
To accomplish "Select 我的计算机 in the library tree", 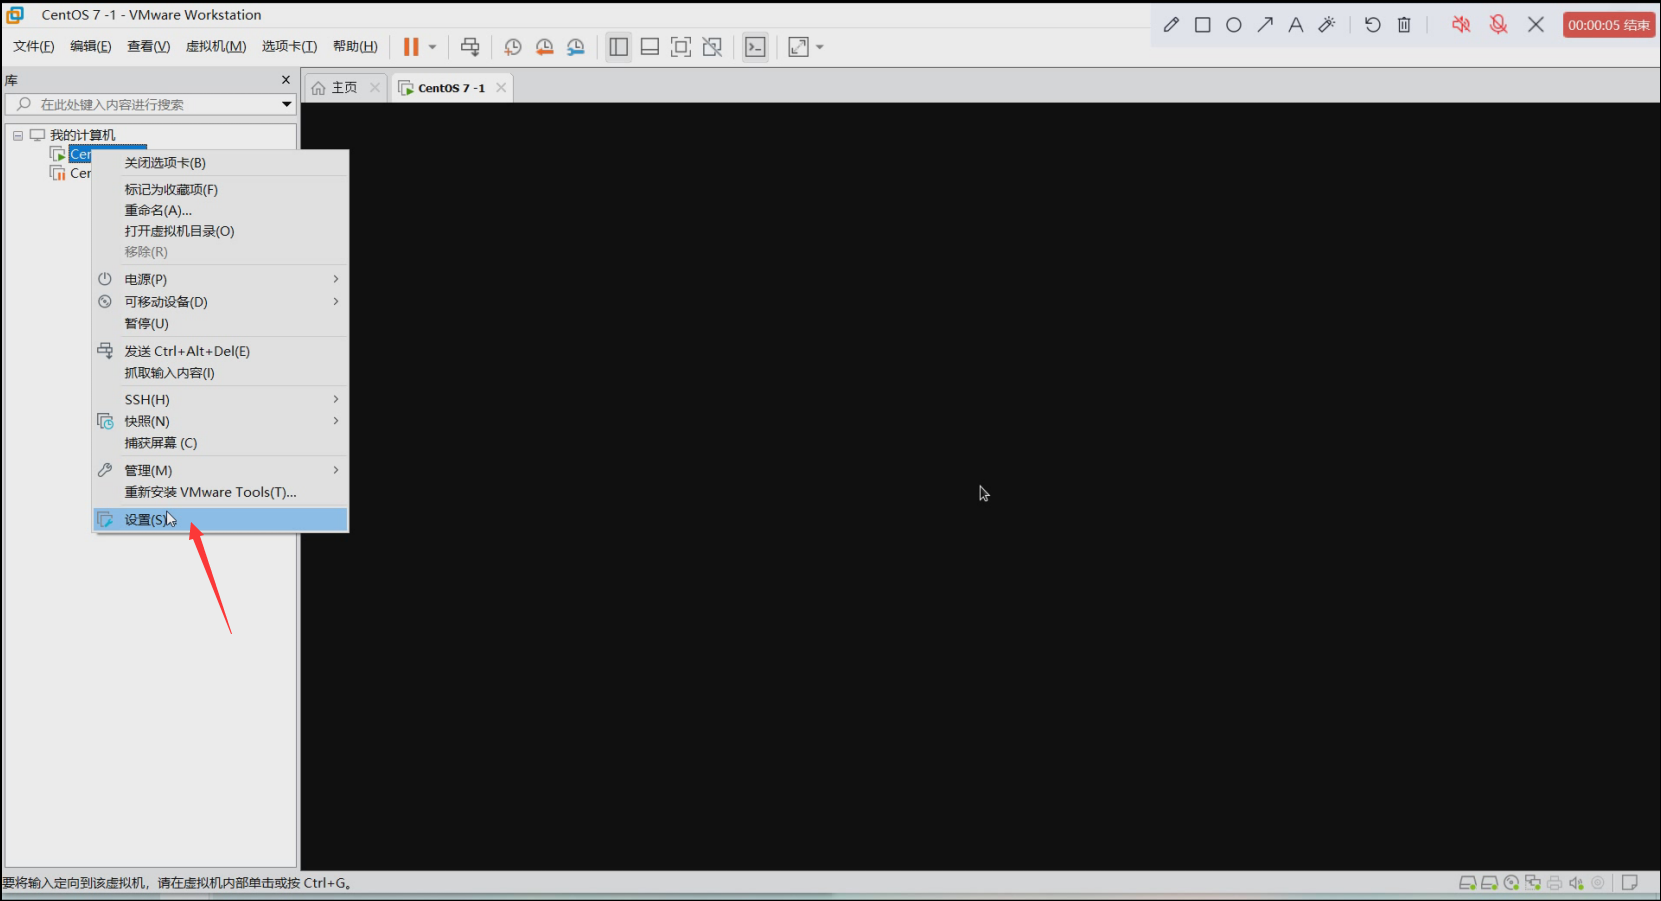I will tap(83, 135).
